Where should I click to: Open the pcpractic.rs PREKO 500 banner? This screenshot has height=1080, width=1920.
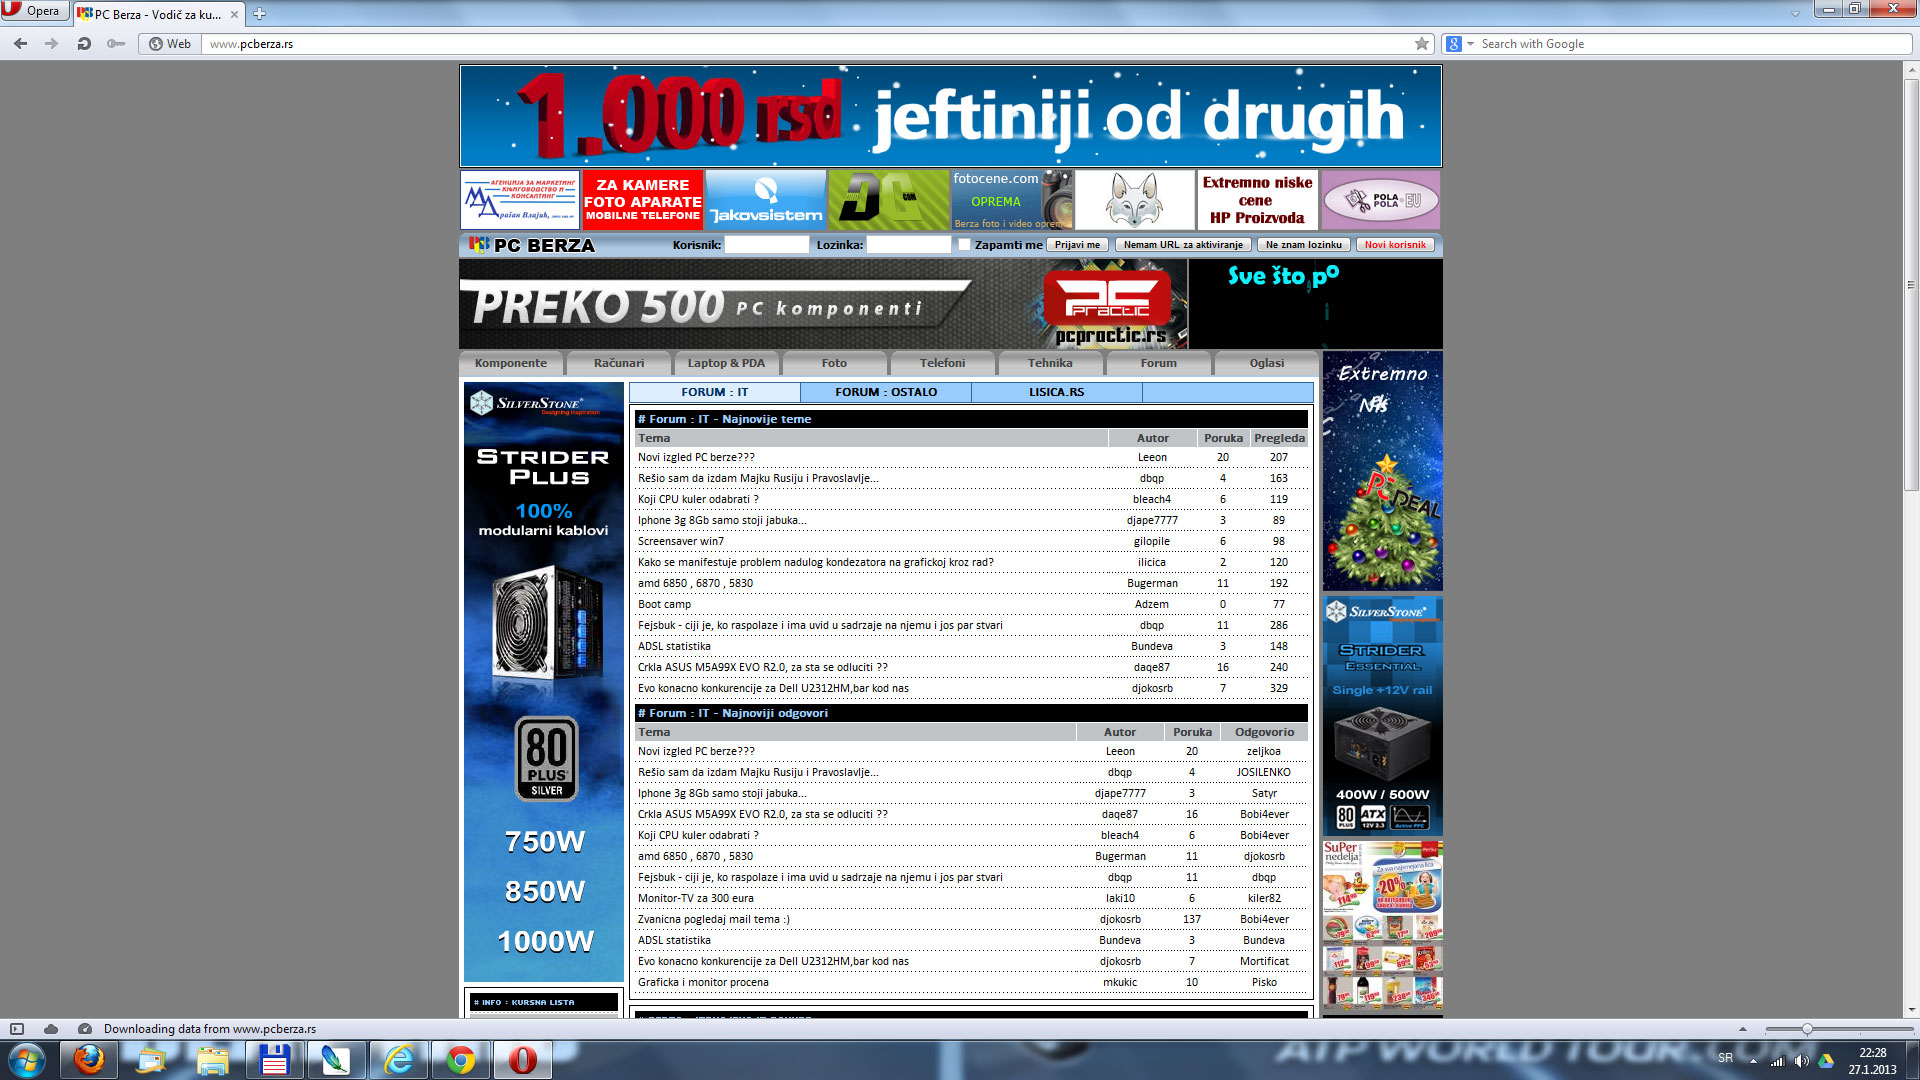[x=823, y=305]
